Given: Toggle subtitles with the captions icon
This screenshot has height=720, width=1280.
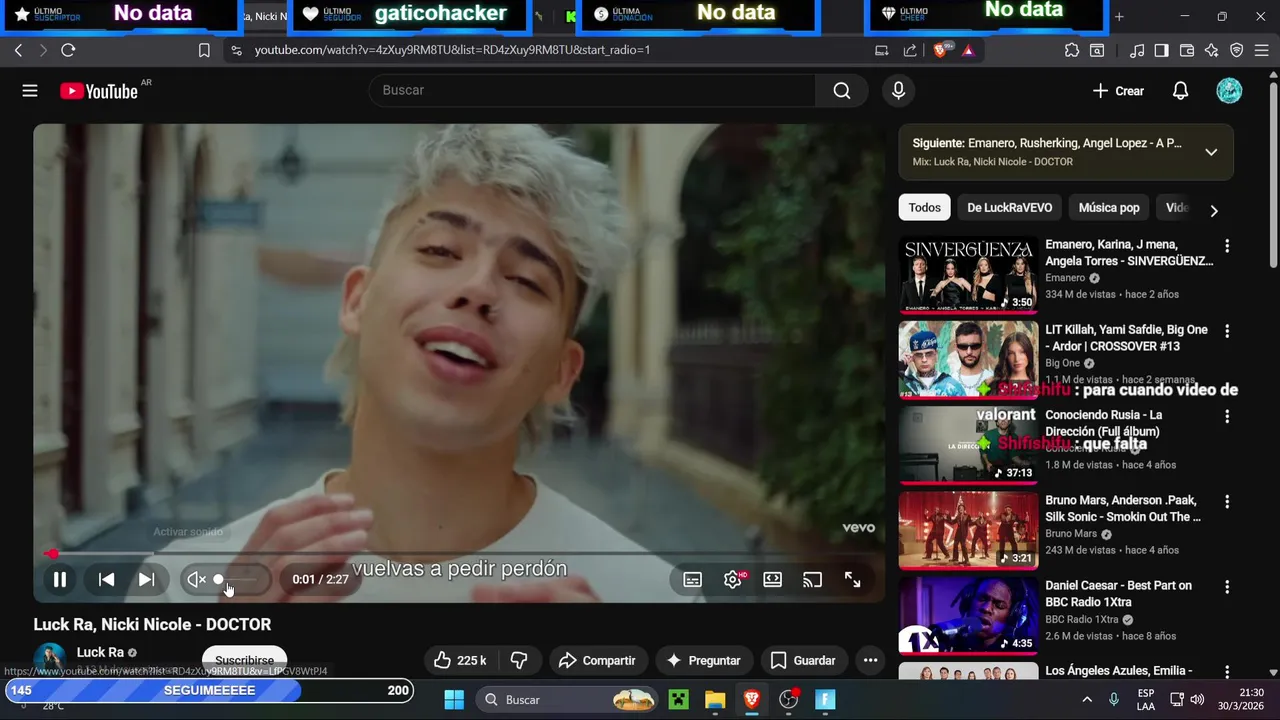Looking at the screenshot, I should point(692,579).
